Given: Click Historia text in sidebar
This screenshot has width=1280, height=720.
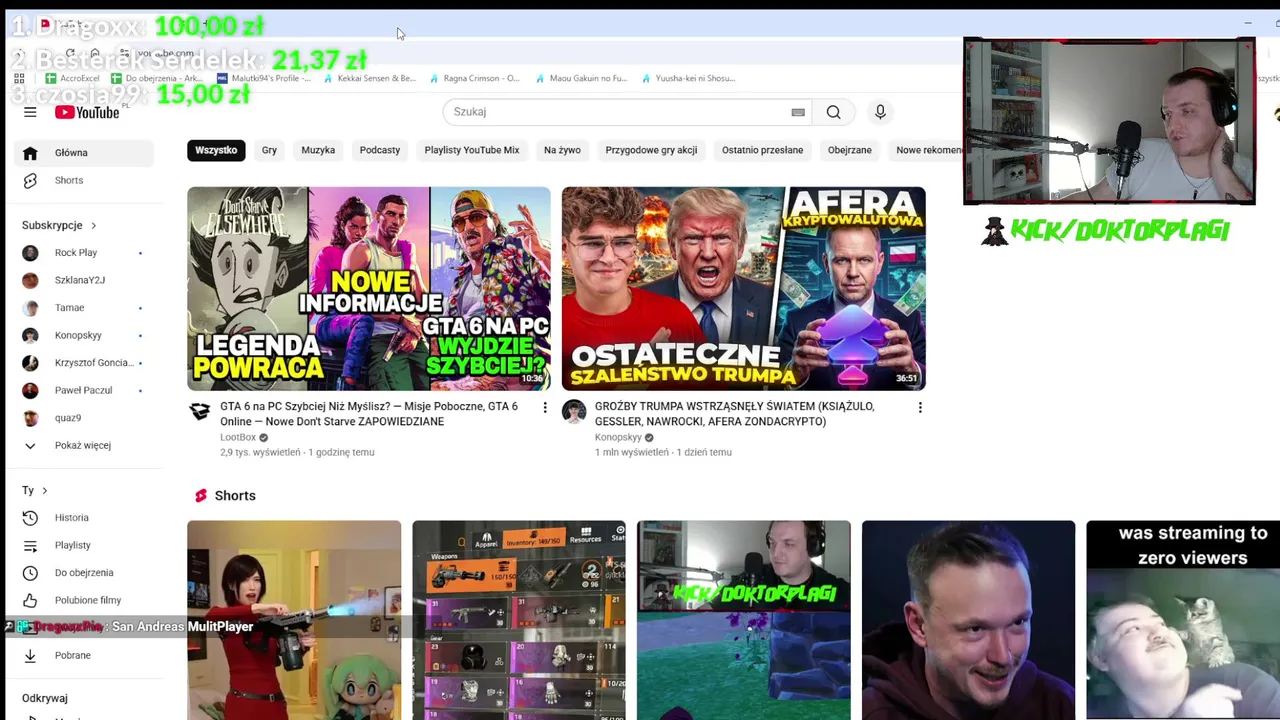Looking at the screenshot, I should pyautogui.click(x=72, y=518).
